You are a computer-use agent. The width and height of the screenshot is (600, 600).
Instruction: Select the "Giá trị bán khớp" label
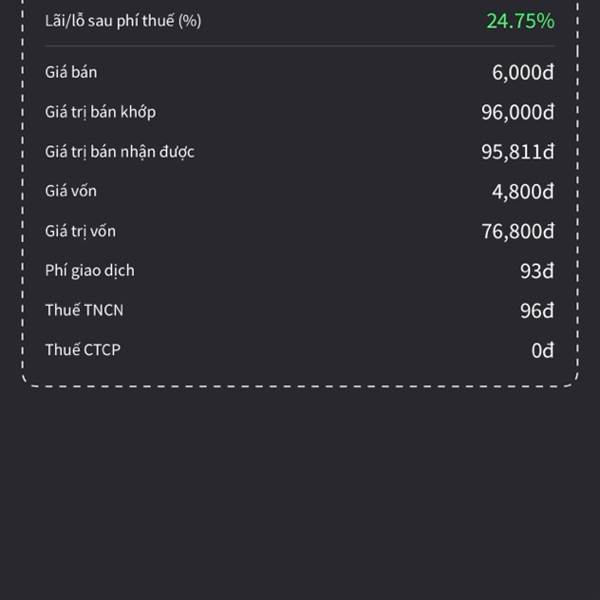[100, 112]
